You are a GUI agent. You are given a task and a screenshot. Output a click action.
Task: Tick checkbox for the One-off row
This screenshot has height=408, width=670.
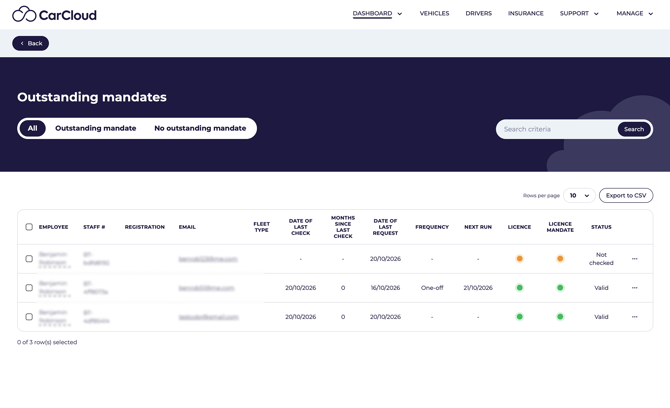click(29, 288)
